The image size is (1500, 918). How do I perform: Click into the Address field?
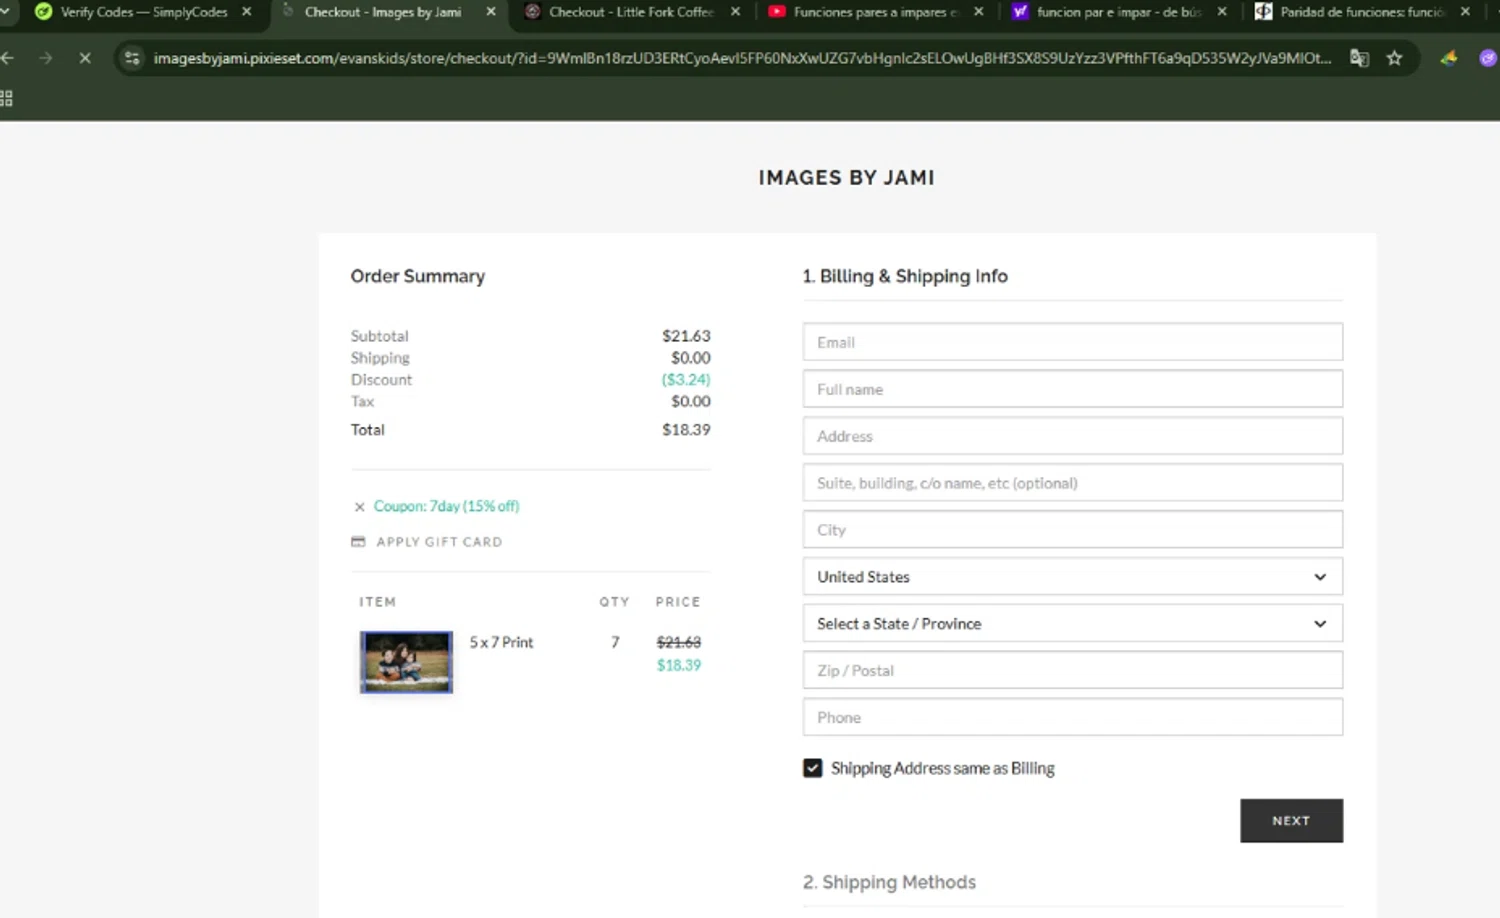point(1073,436)
